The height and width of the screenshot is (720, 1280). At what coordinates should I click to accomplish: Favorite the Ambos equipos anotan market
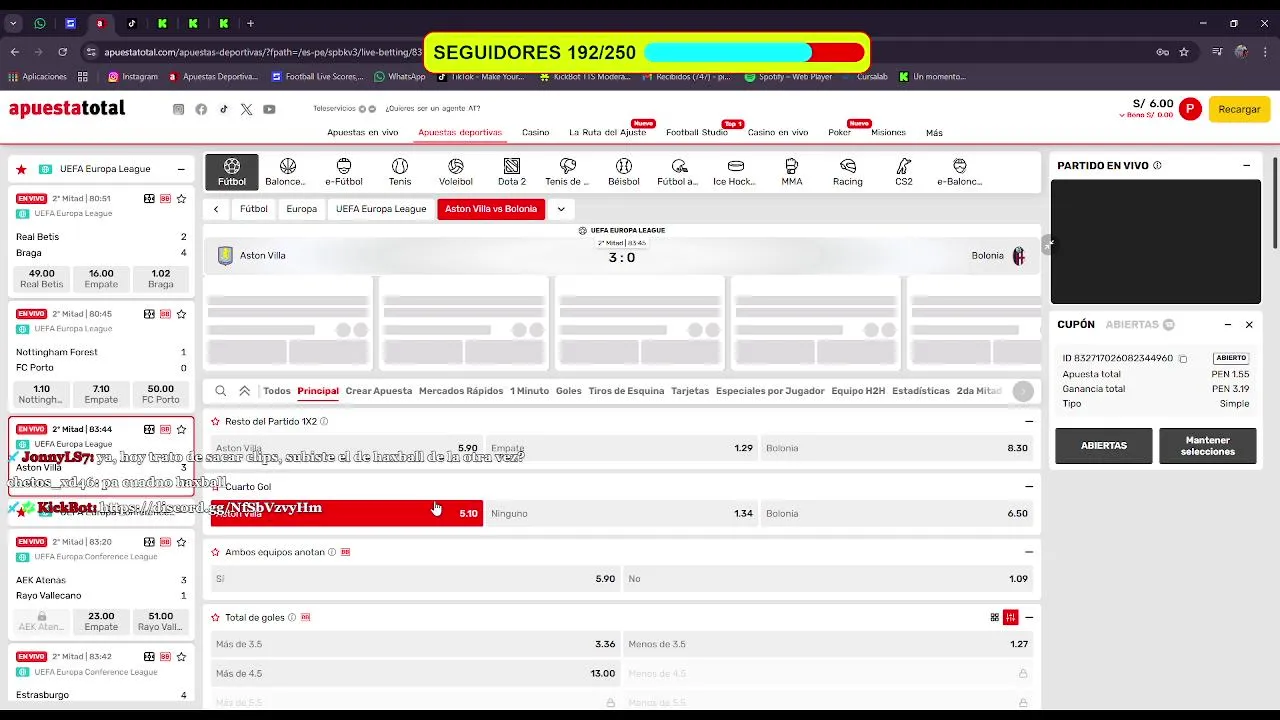pyautogui.click(x=215, y=552)
